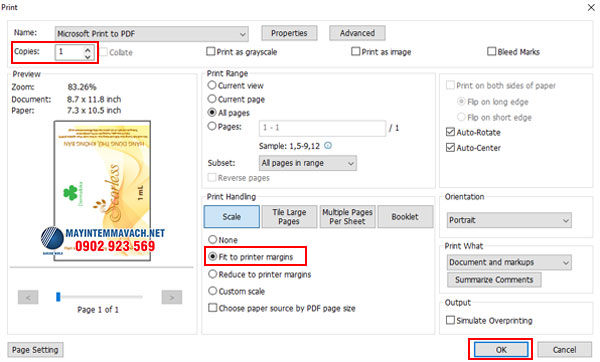Cancel the Print dialog

point(564,349)
